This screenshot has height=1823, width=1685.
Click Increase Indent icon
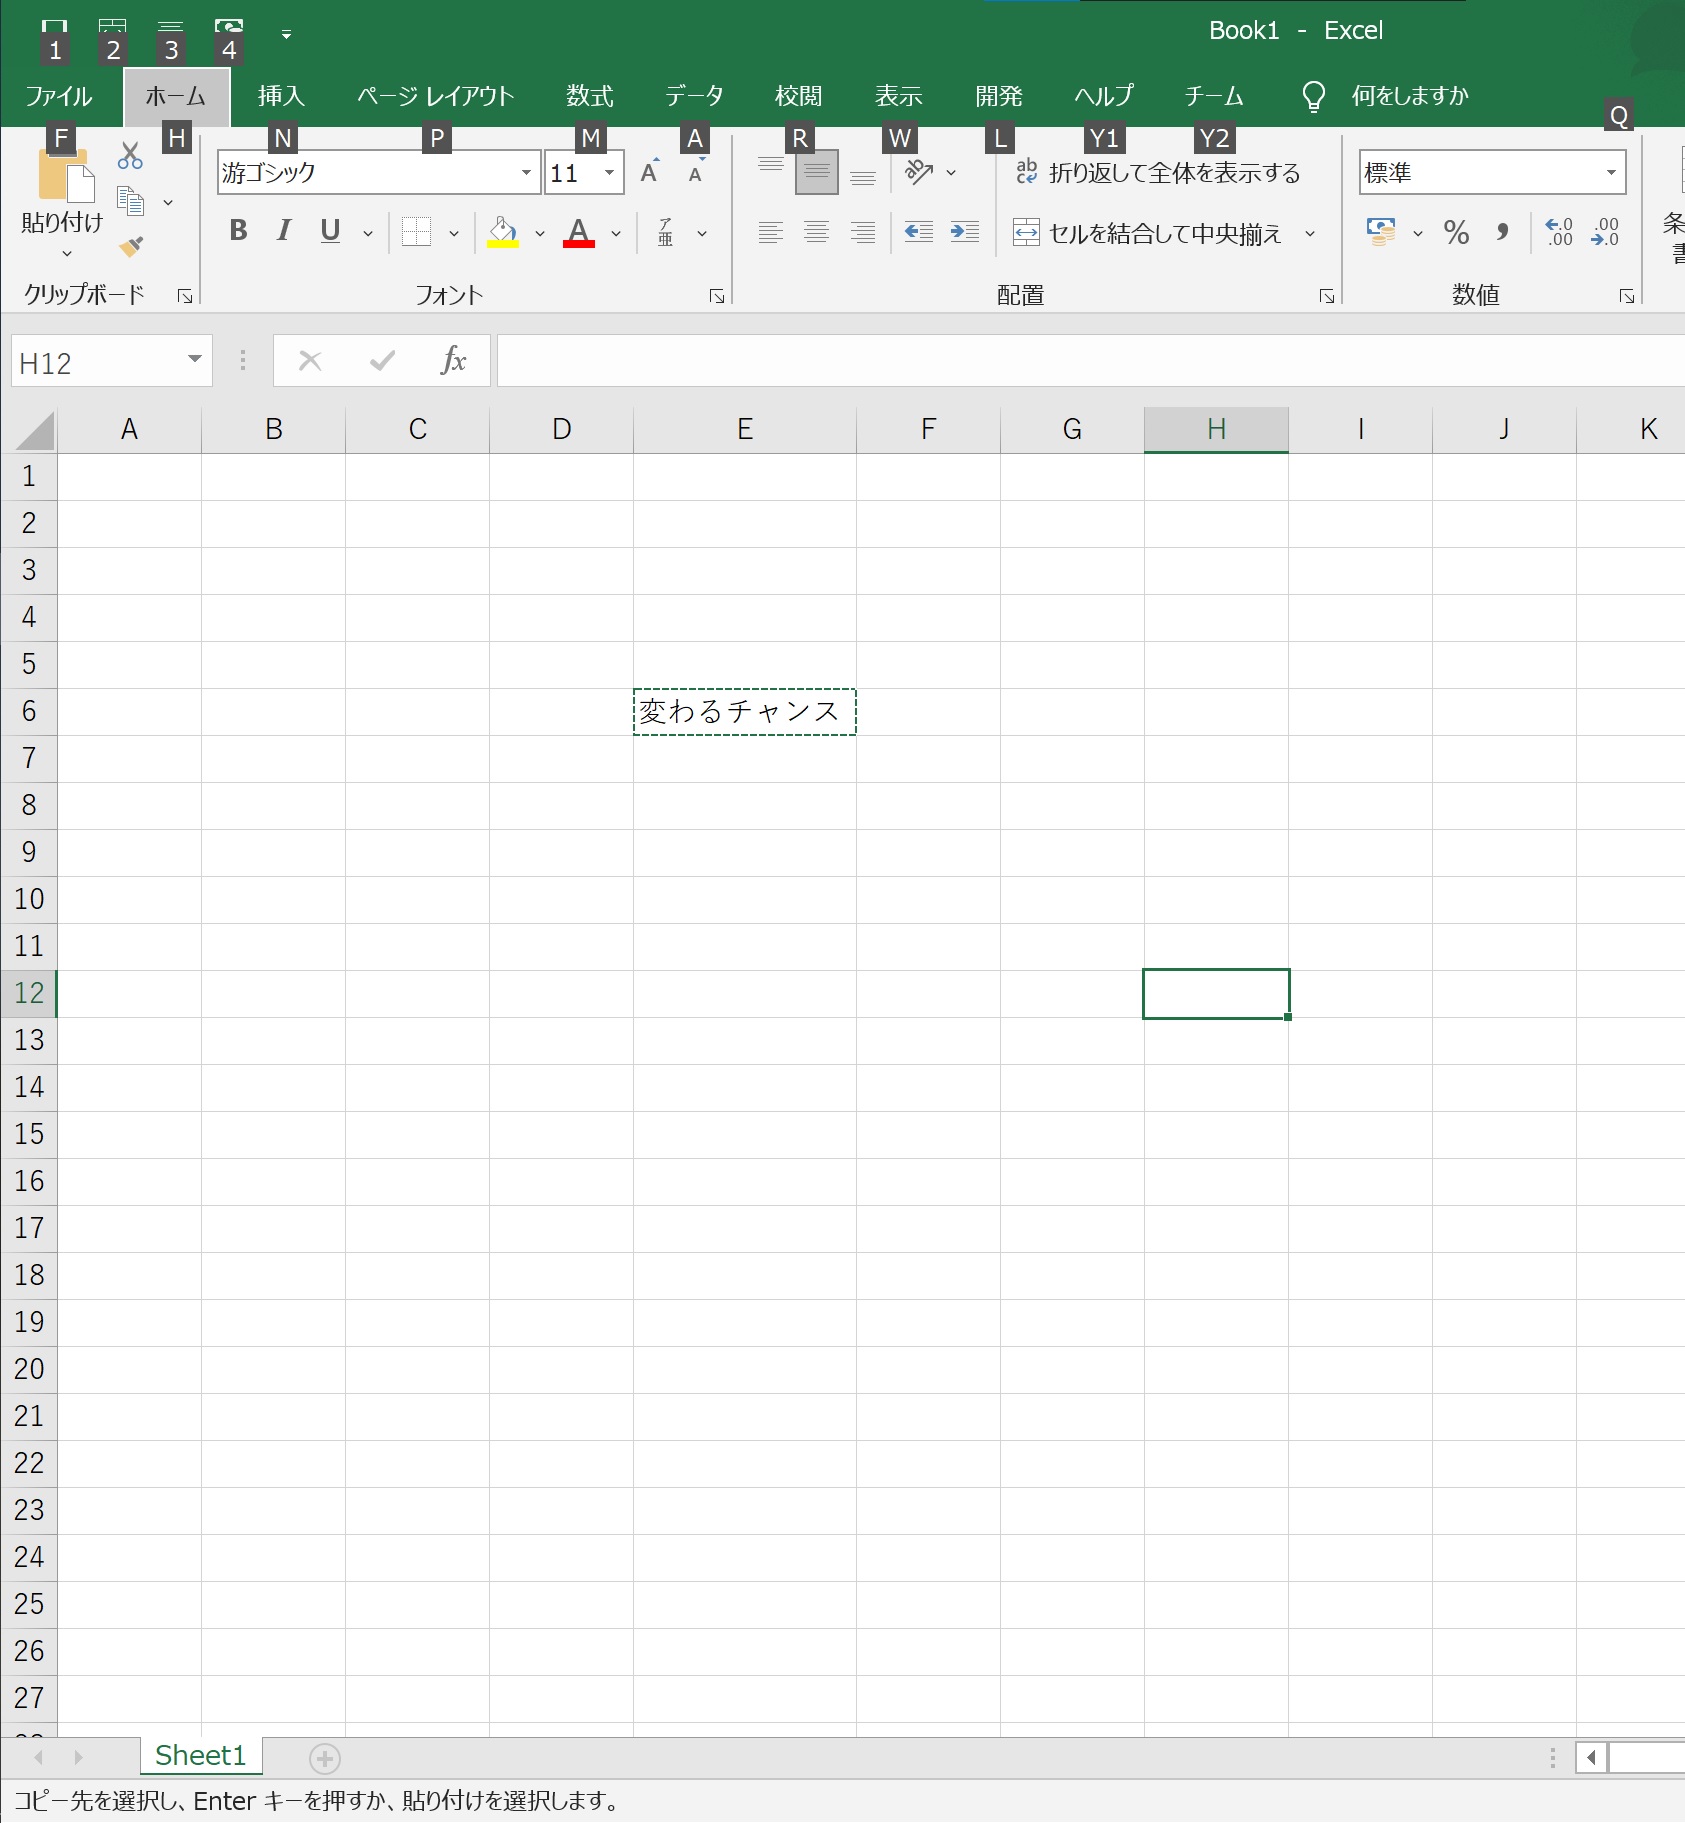tap(964, 232)
